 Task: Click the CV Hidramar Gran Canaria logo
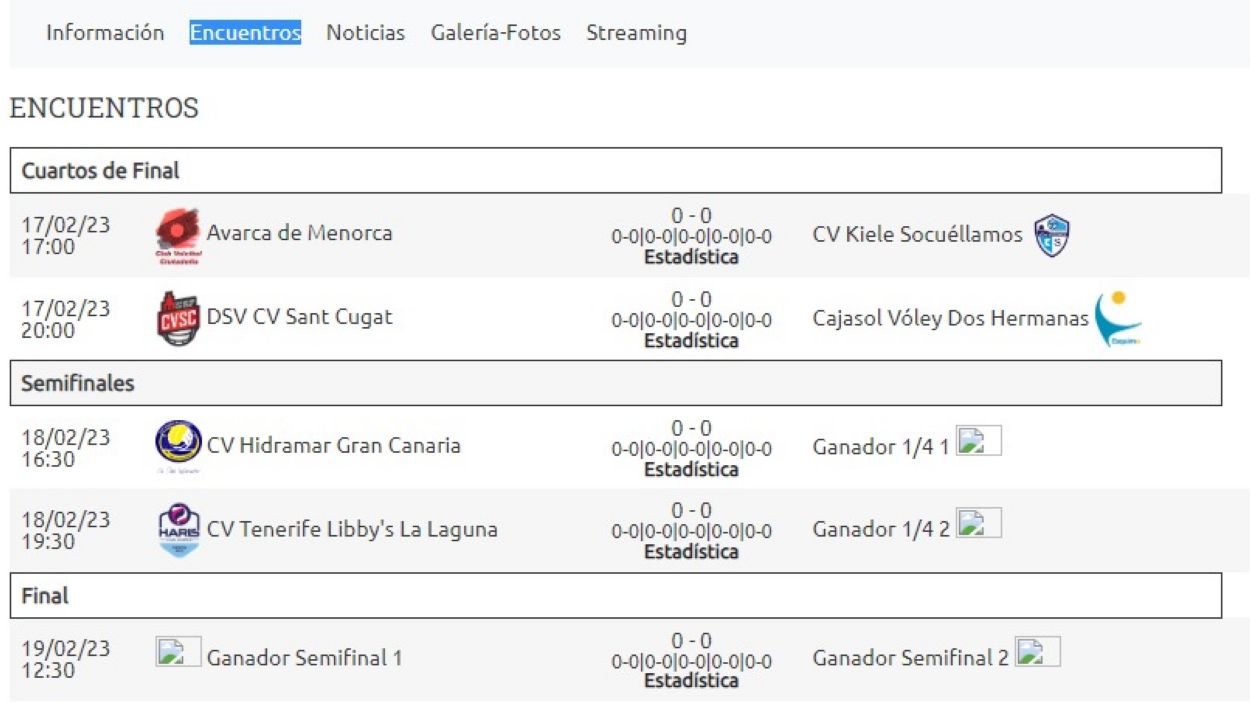179,445
